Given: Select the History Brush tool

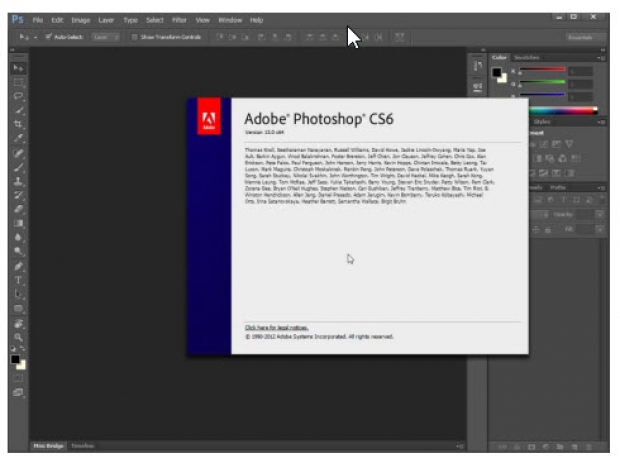Looking at the screenshot, I should [18, 195].
